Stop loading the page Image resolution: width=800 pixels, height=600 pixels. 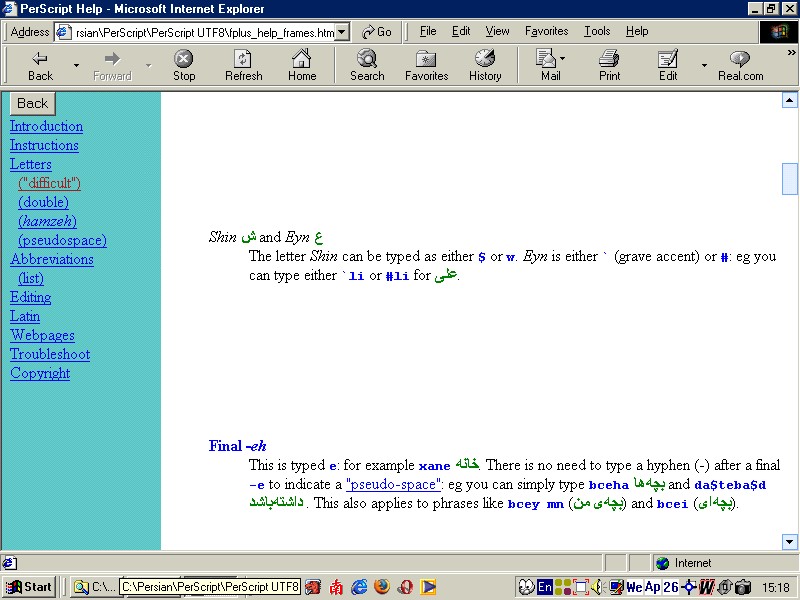(184, 65)
